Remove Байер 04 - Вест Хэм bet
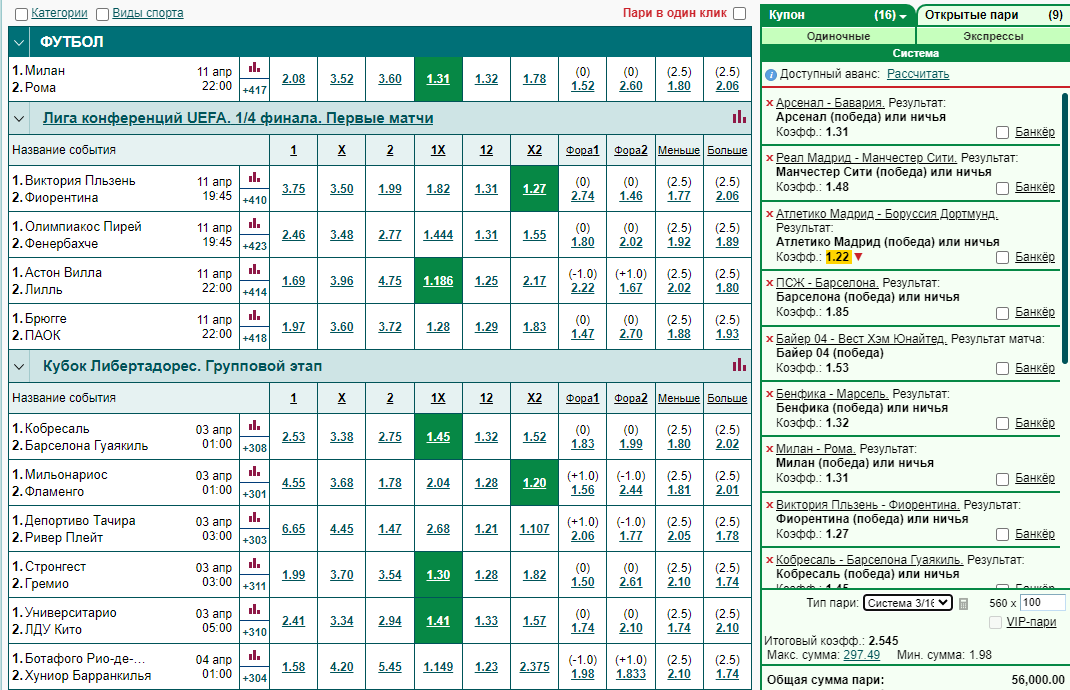 point(770,339)
